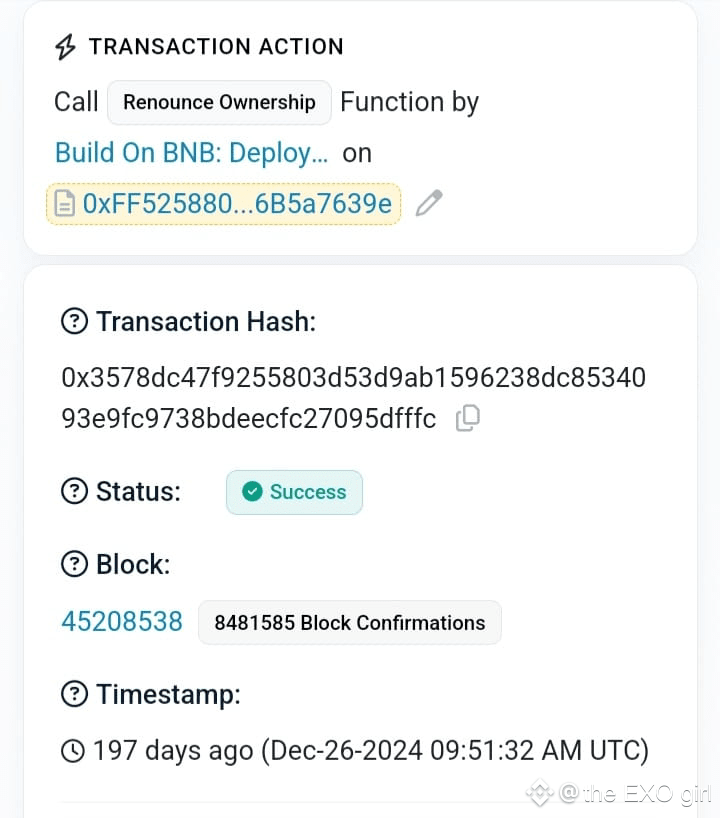Image resolution: width=720 pixels, height=818 pixels.
Task: Click the question mark icon beside Timestamp
Action: [x=75, y=694]
